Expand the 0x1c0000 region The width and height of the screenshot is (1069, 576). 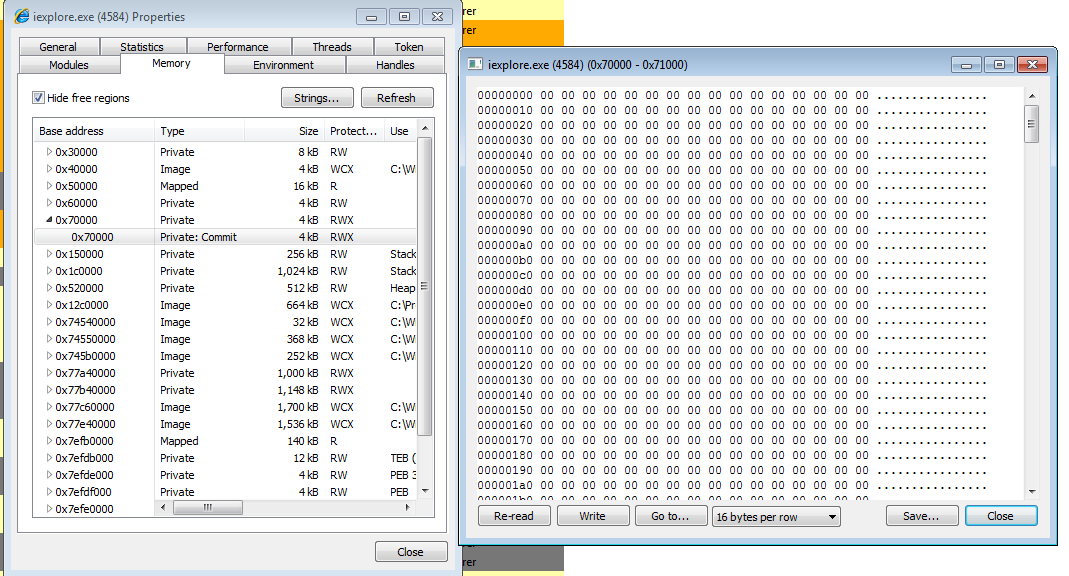(49, 271)
